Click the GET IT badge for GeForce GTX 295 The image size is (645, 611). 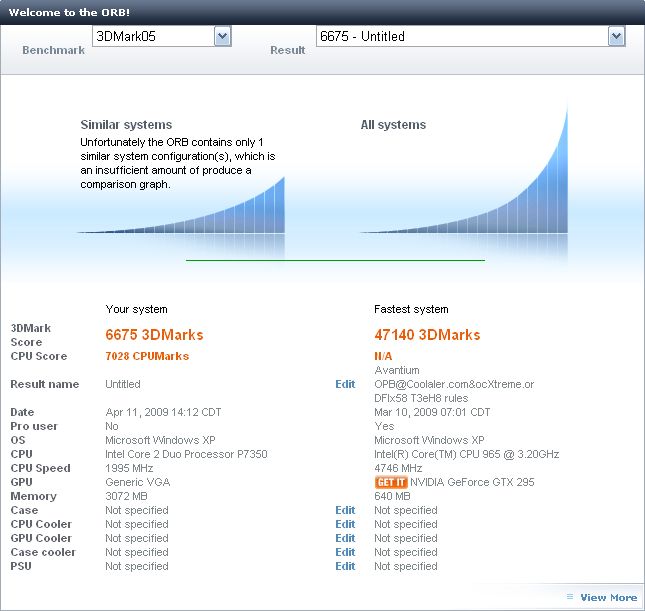[391, 482]
